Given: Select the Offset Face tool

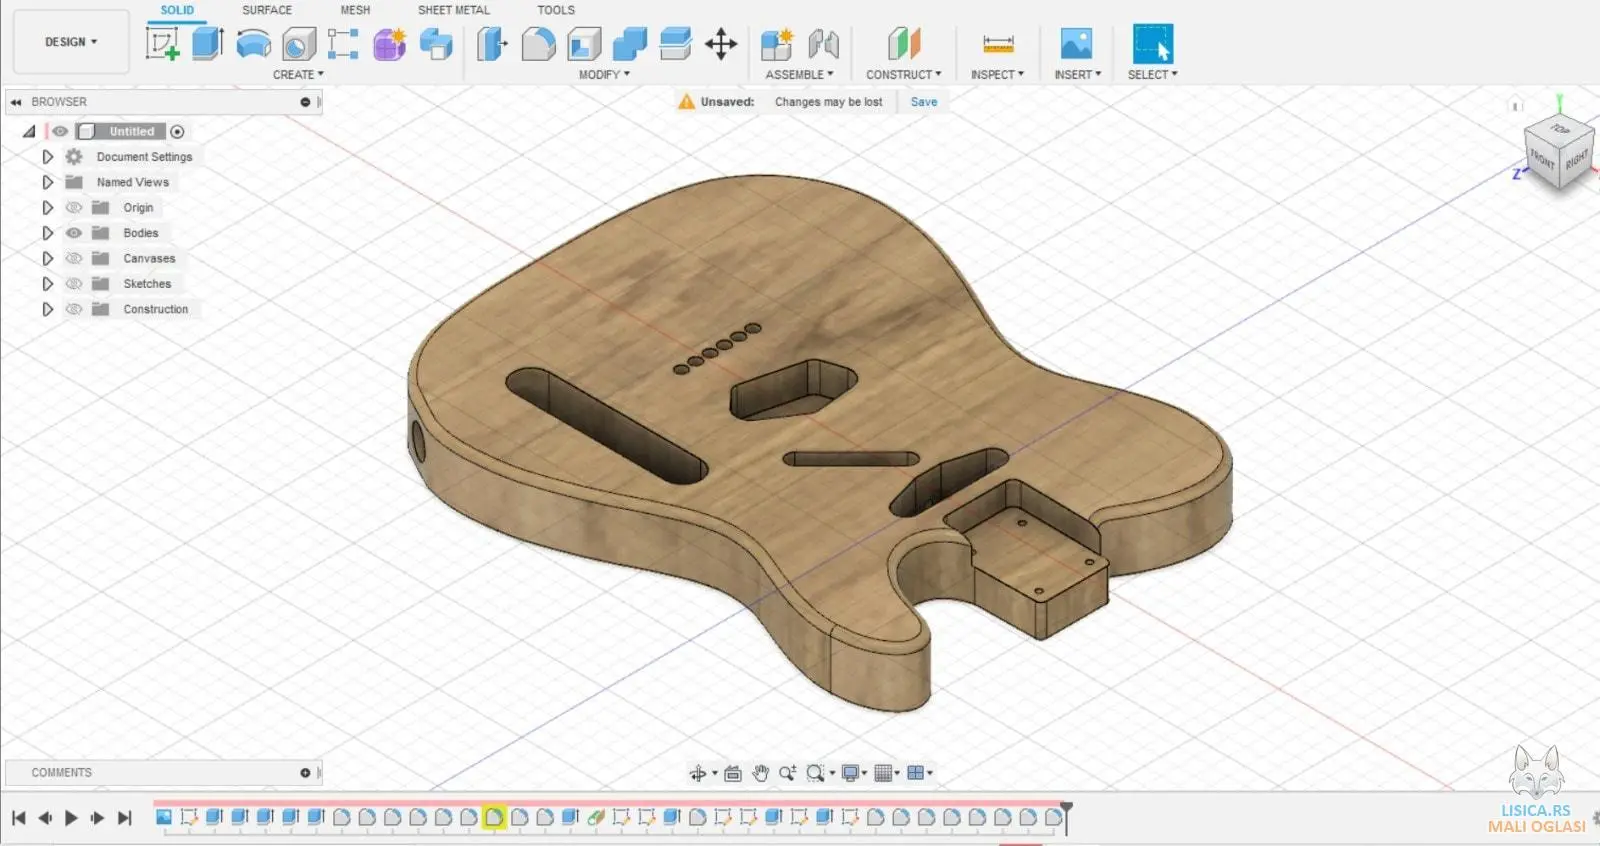Looking at the screenshot, I should pos(675,44).
